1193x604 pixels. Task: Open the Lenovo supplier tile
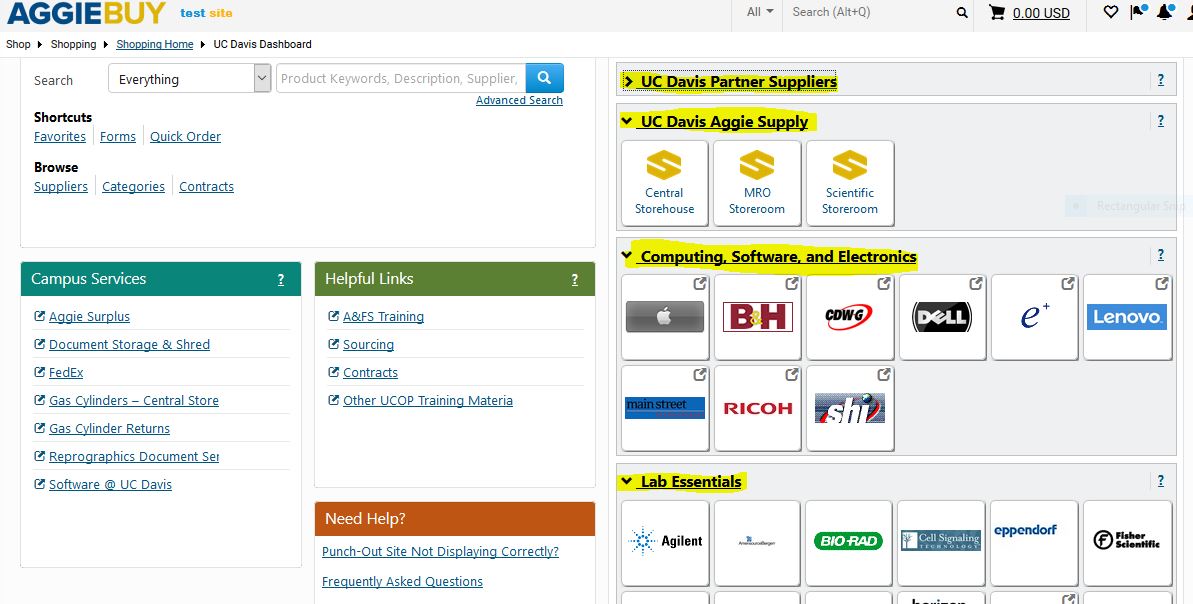pos(1128,317)
